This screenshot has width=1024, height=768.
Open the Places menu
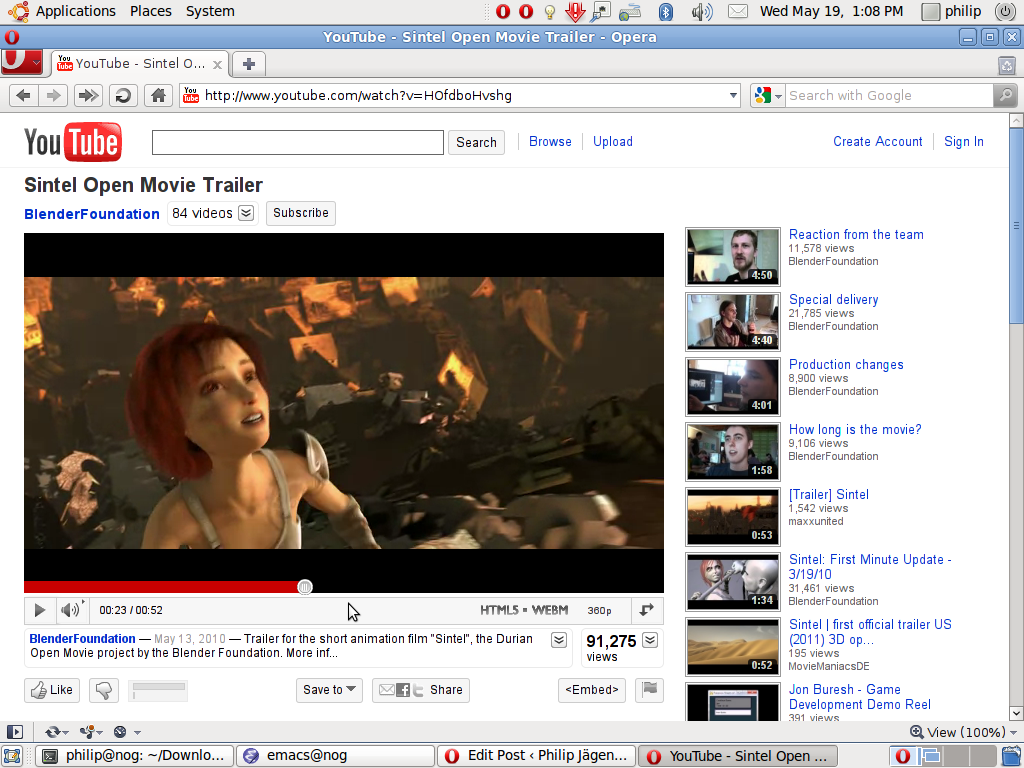(150, 11)
